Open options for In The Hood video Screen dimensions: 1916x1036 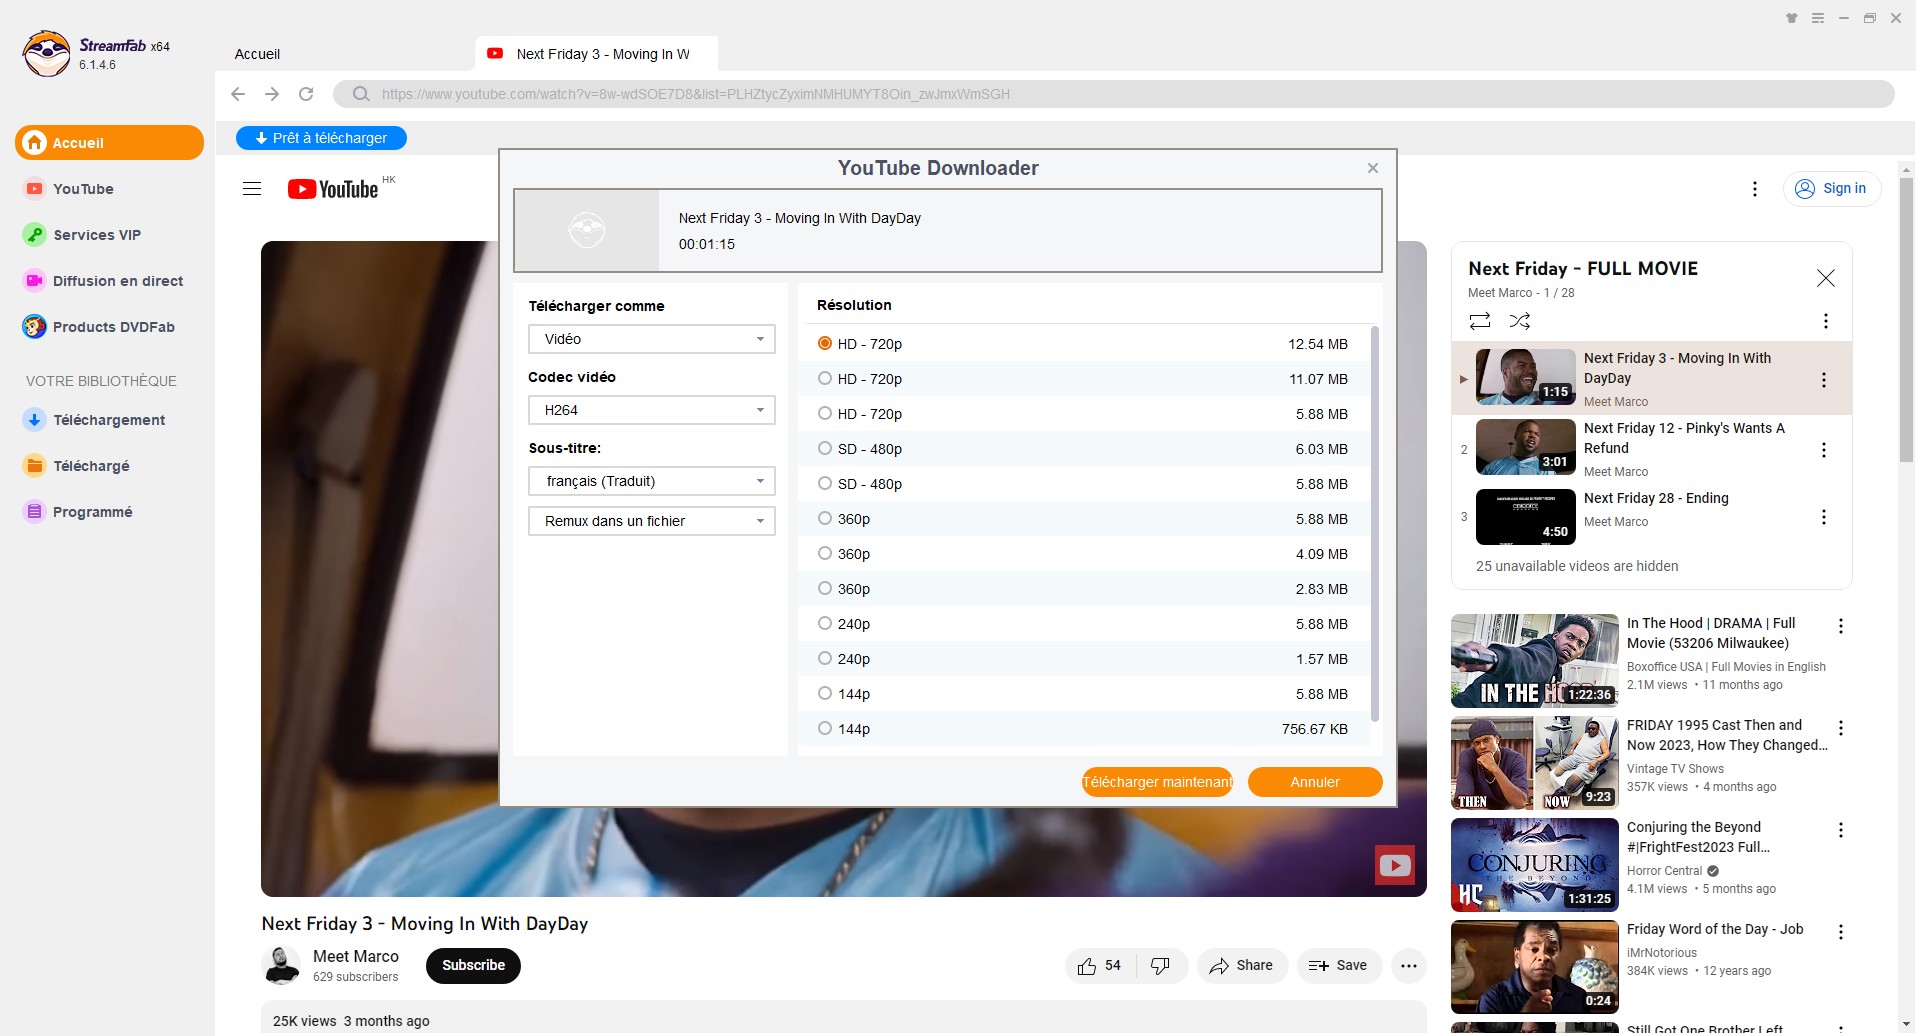[1840, 626]
